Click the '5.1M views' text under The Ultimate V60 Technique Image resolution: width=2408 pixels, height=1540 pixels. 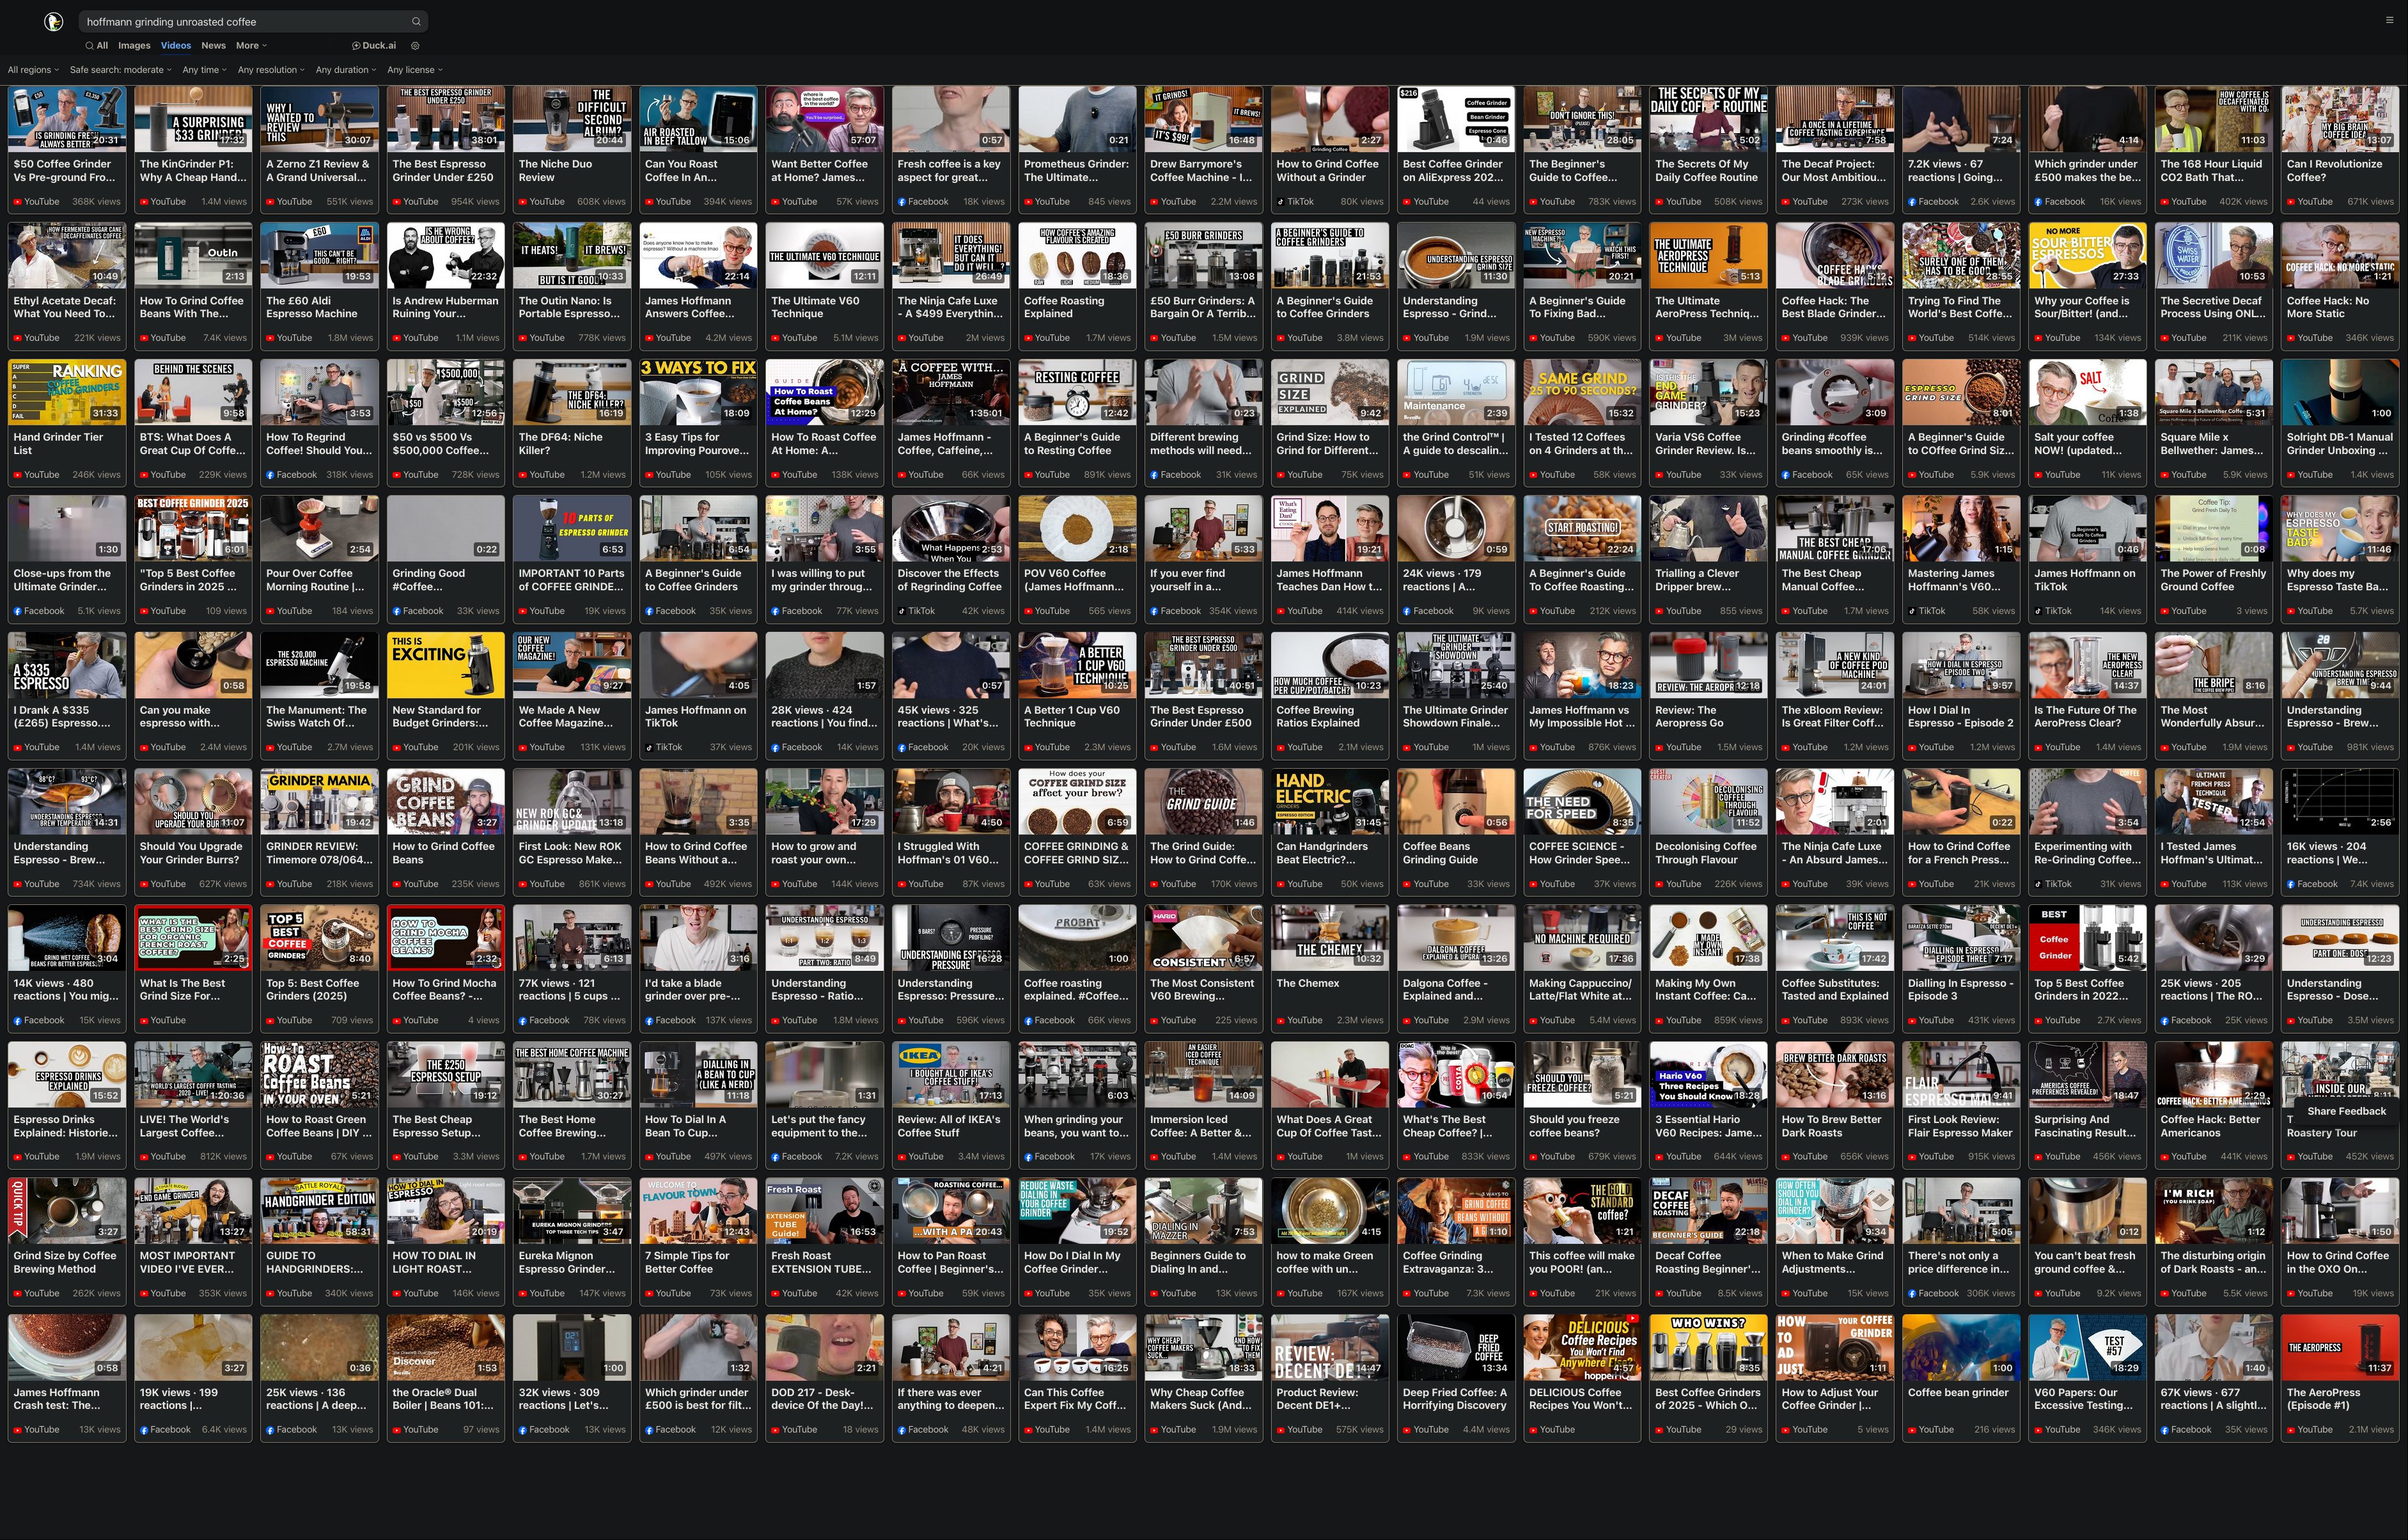(855, 338)
